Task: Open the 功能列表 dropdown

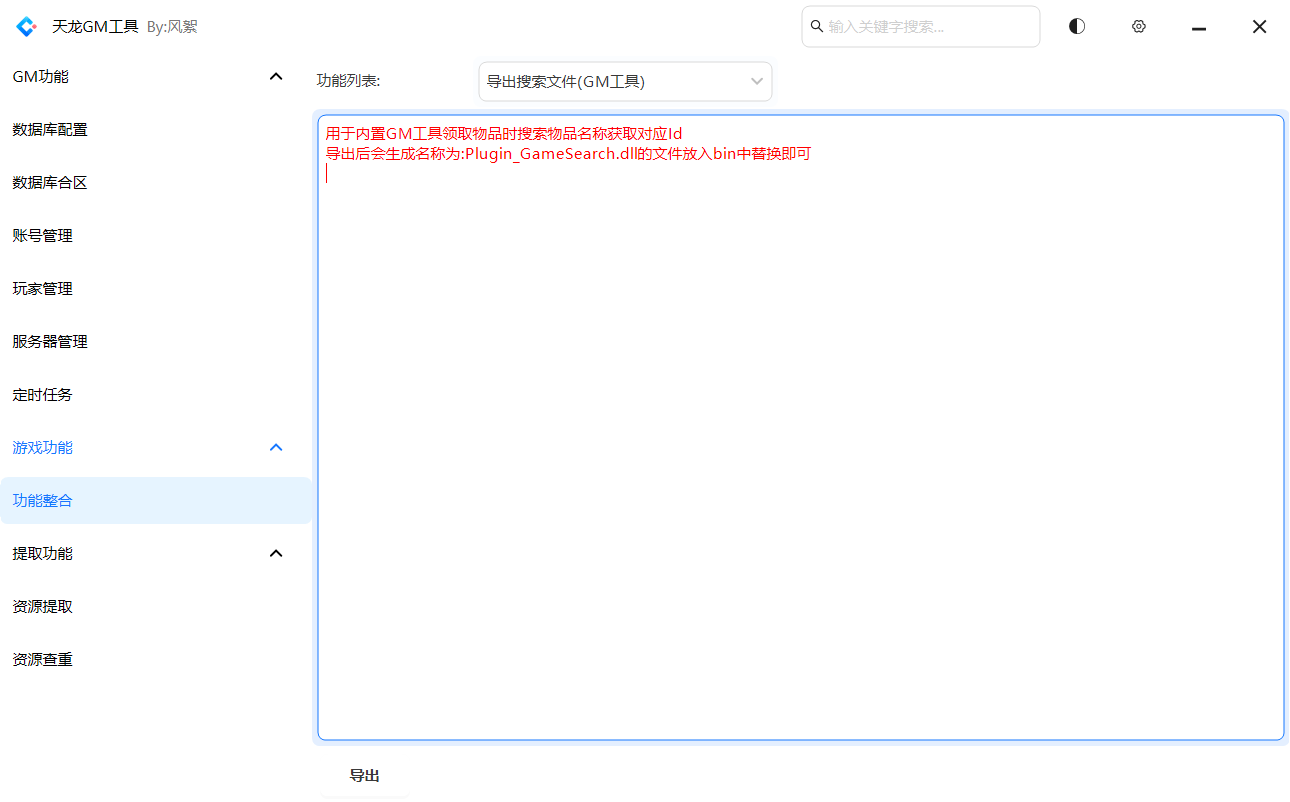Action: [x=625, y=82]
